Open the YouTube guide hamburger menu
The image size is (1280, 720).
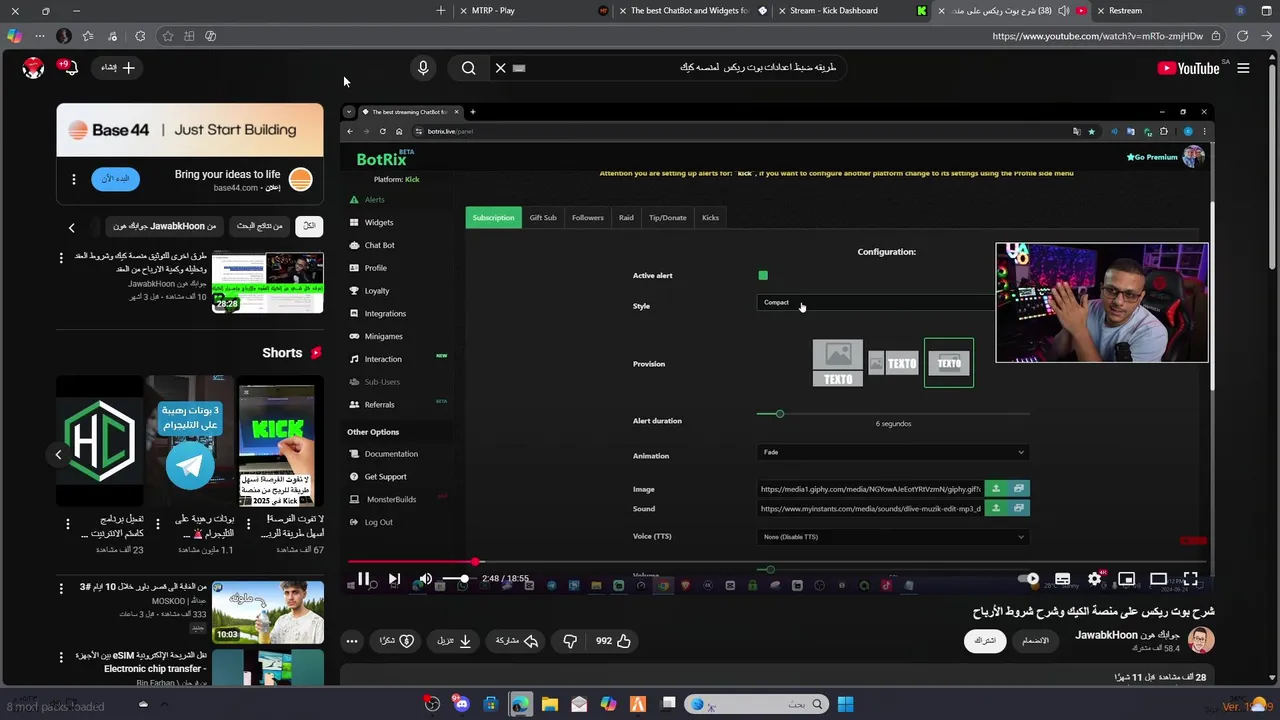1243,68
